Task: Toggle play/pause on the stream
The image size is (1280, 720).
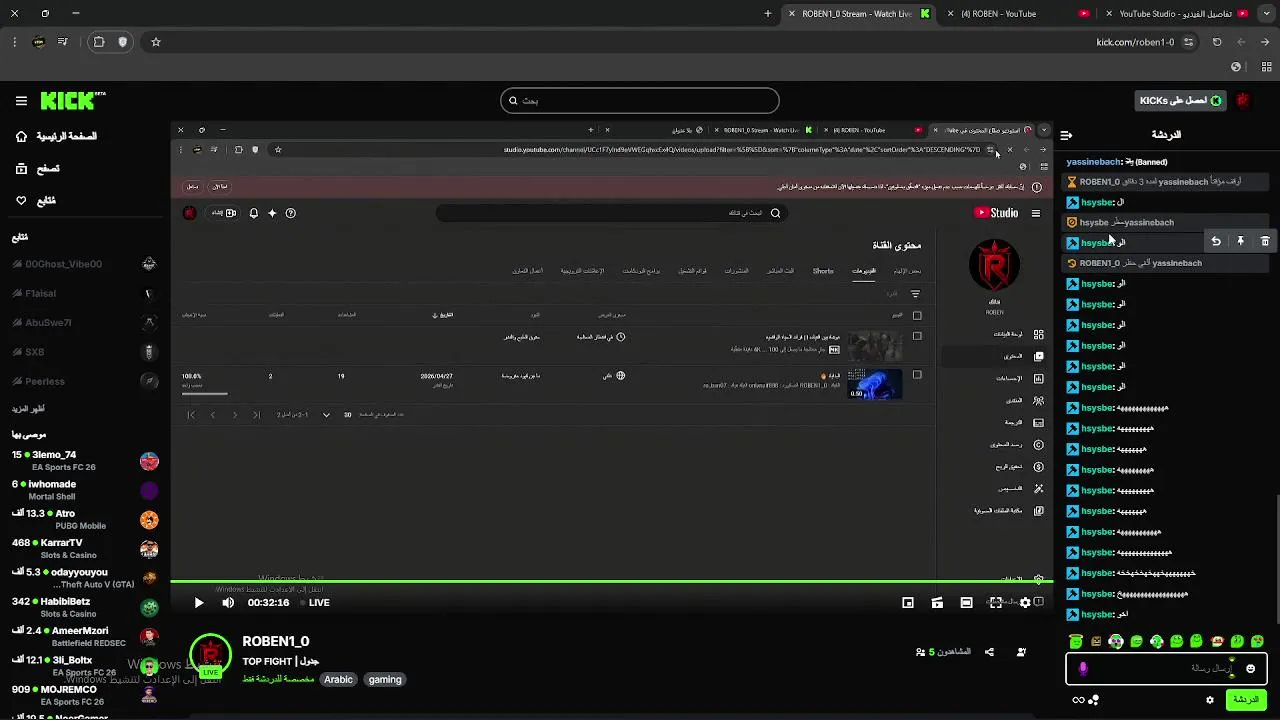Action: [x=198, y=603]
